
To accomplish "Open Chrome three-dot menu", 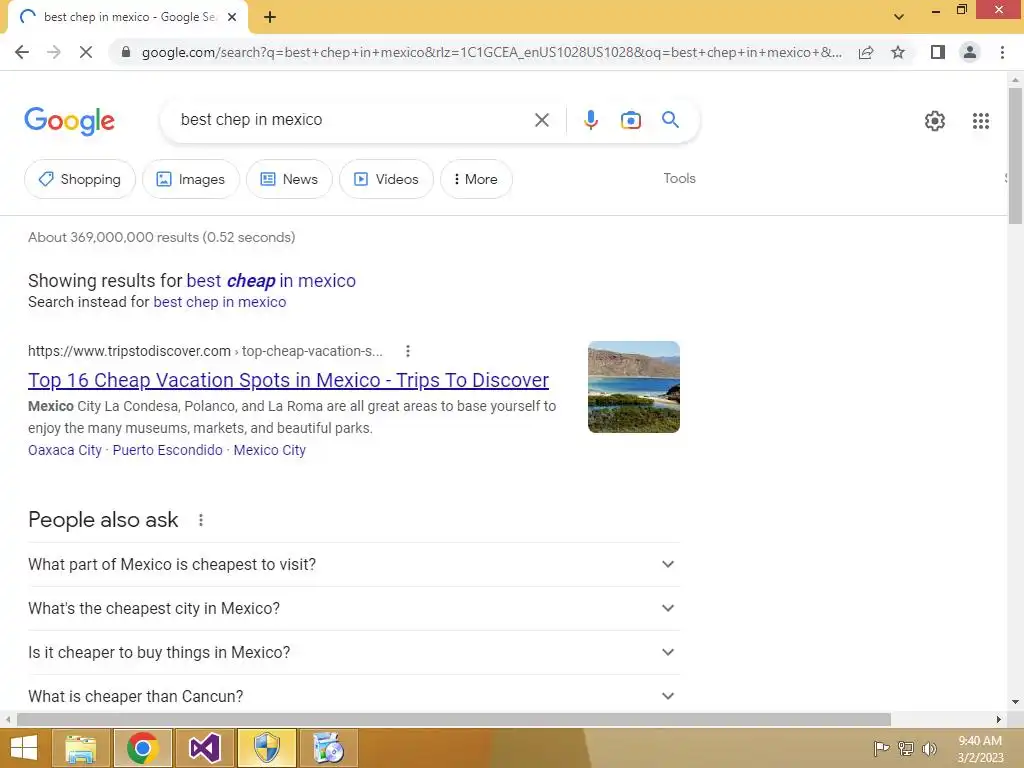I will pyautogui.click(x=1002, y=52).
